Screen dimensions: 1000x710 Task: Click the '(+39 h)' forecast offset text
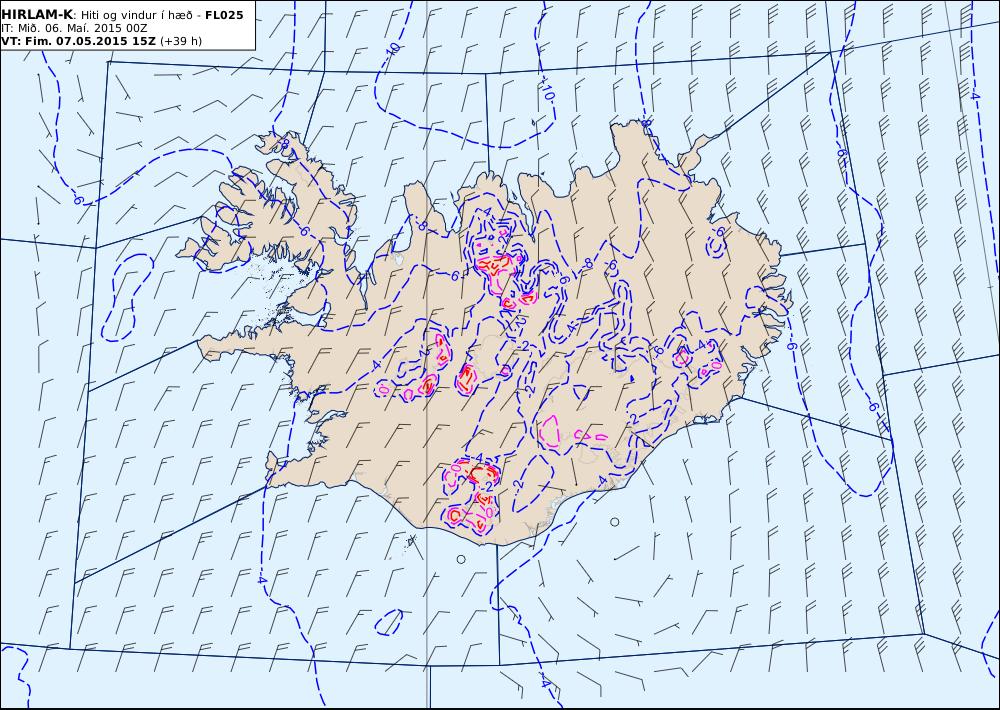(x=180, y=41)
